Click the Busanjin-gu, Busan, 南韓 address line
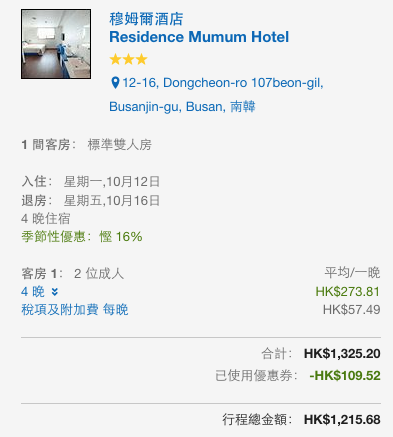Screen dimensions: 393x437 point(182,107)
